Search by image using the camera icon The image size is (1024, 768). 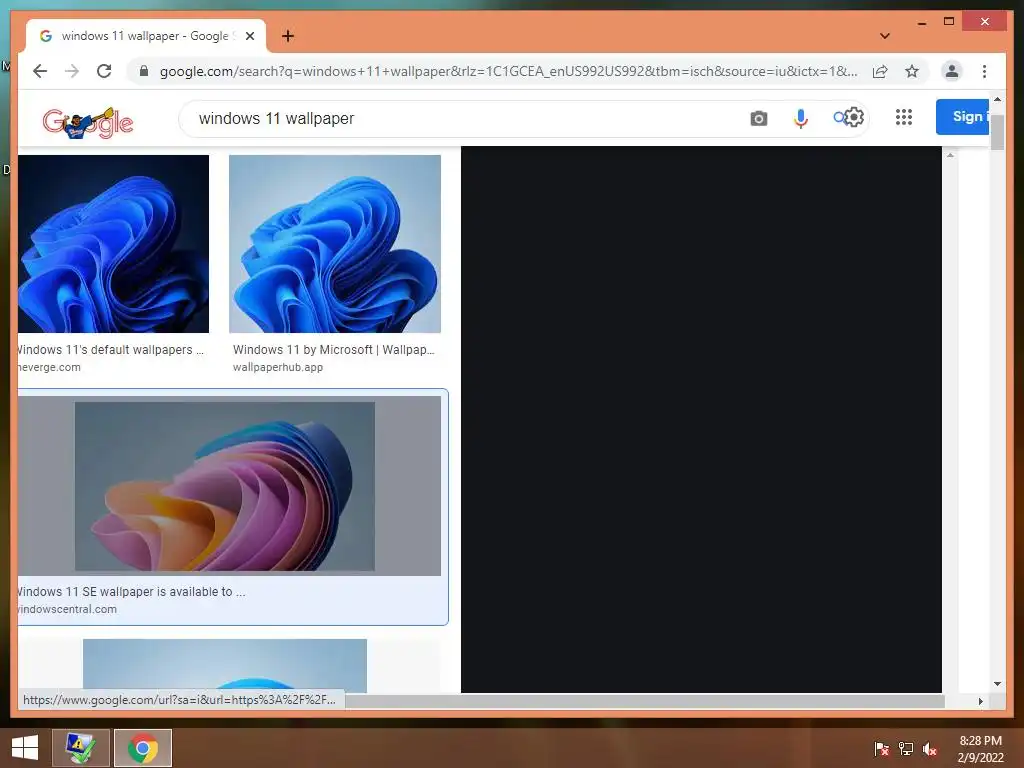(758, 118)
